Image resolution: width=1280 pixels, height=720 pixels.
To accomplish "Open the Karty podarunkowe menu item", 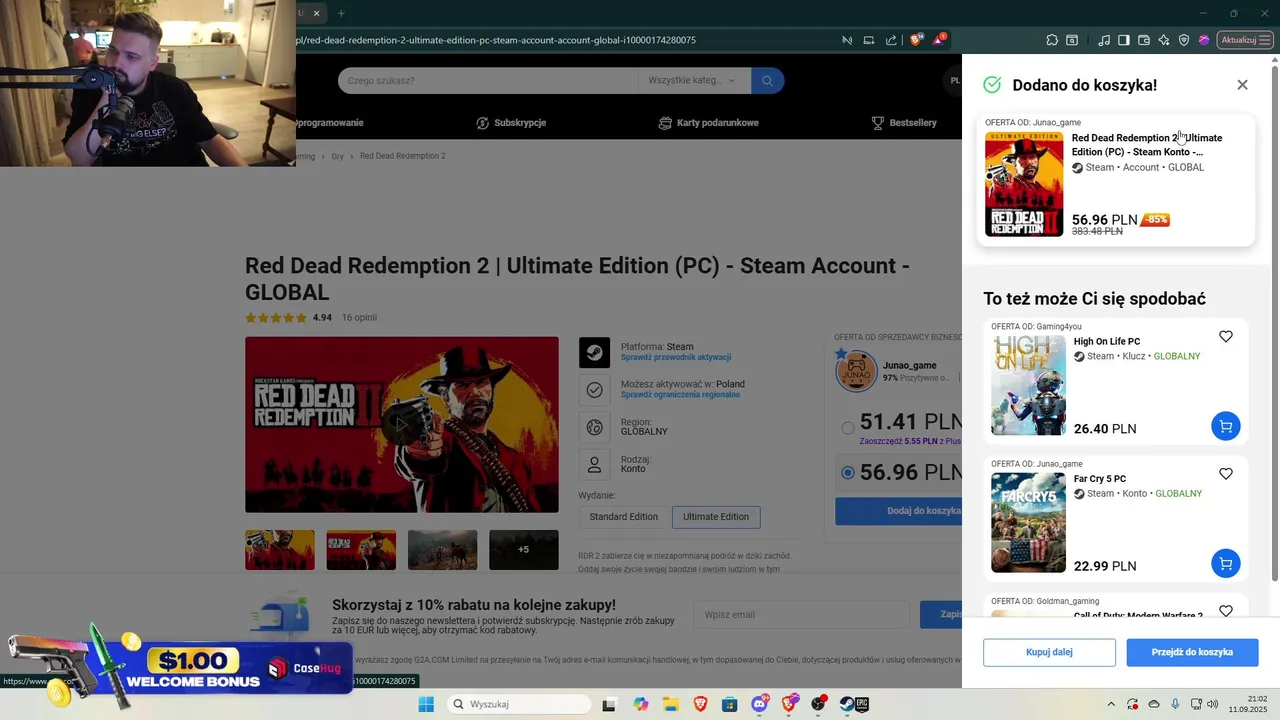I will coord(709,123).
